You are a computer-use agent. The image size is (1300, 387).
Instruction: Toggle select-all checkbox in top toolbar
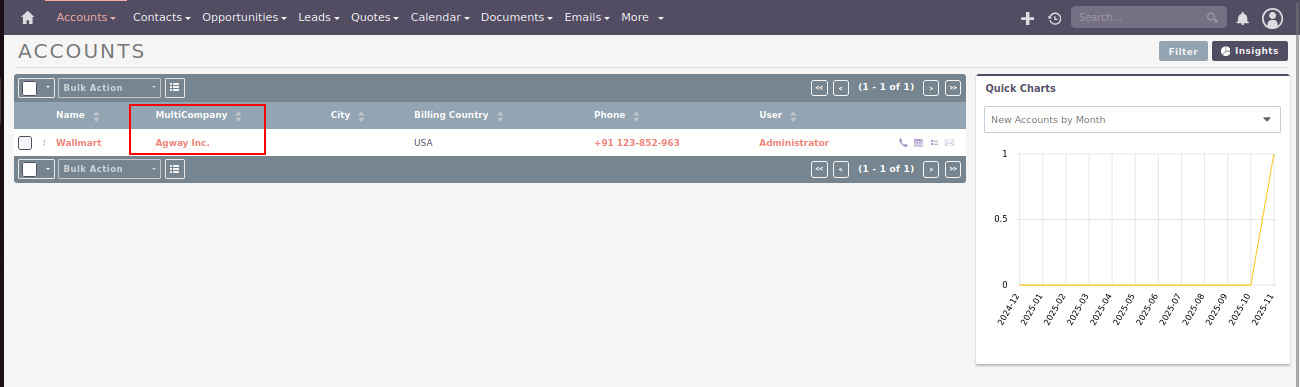[30, 88]
